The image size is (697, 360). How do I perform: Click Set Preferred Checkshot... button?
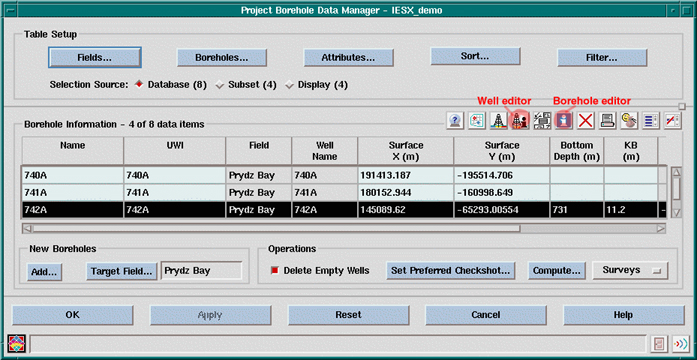click(x=451, y=271)
